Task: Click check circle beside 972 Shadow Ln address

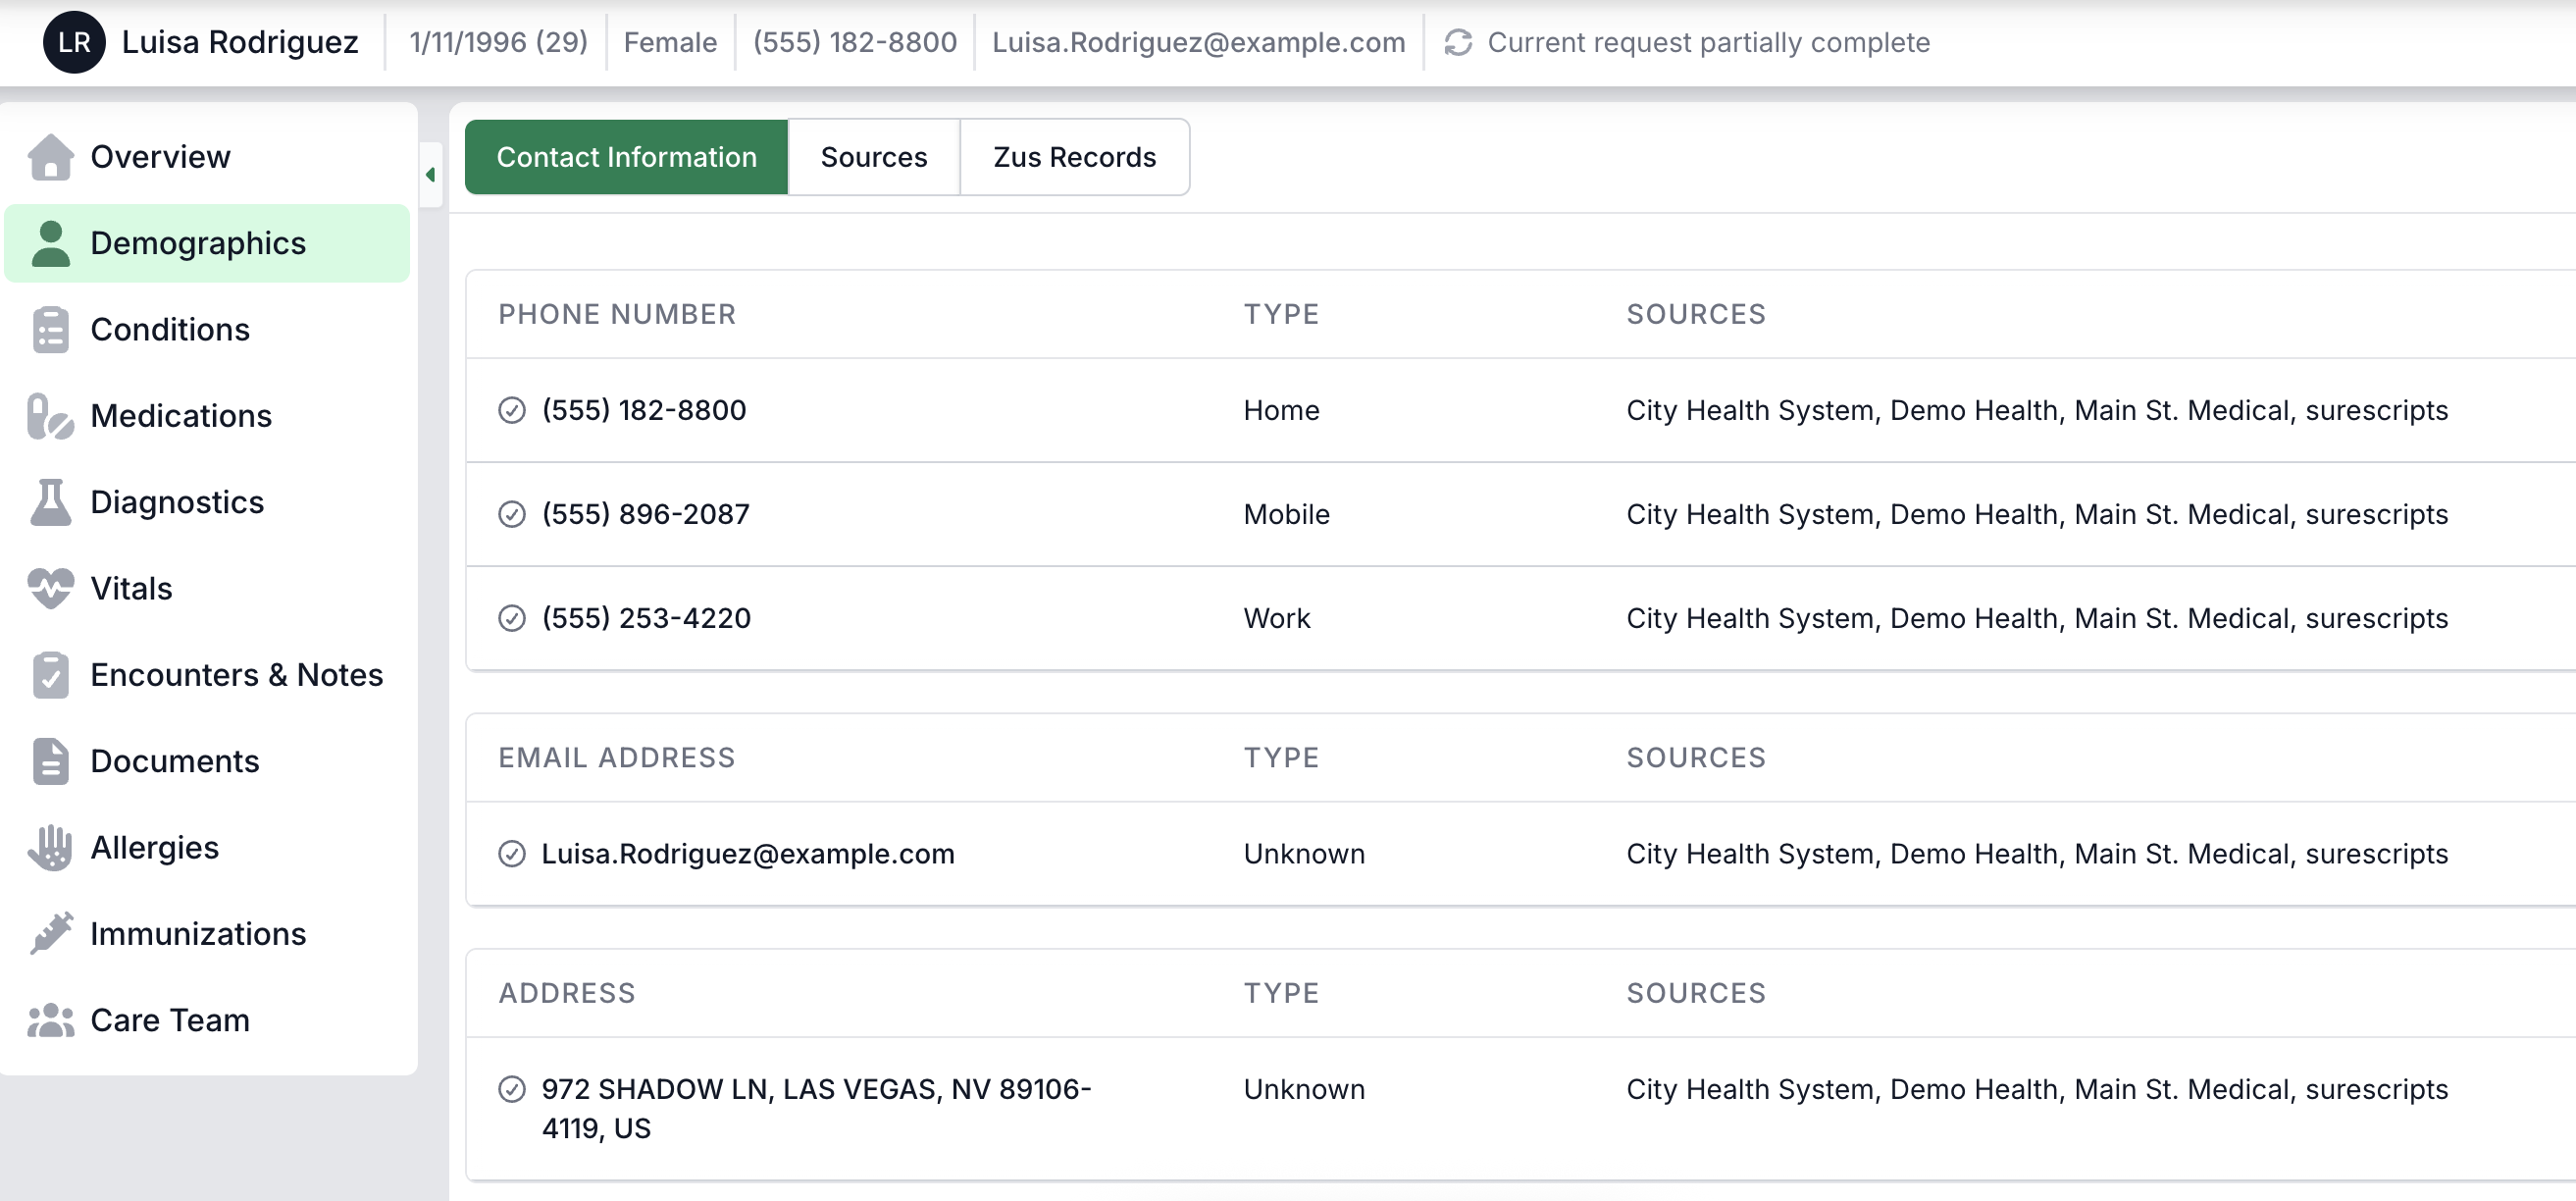Action: pos(512,1089)
